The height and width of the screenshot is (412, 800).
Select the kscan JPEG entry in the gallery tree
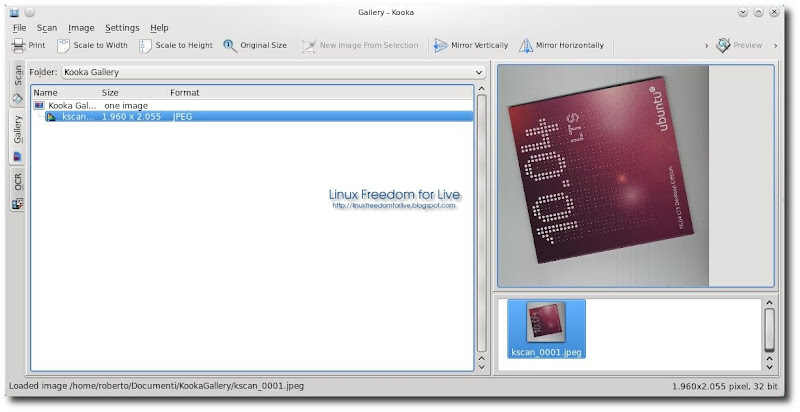pos(78,117)
